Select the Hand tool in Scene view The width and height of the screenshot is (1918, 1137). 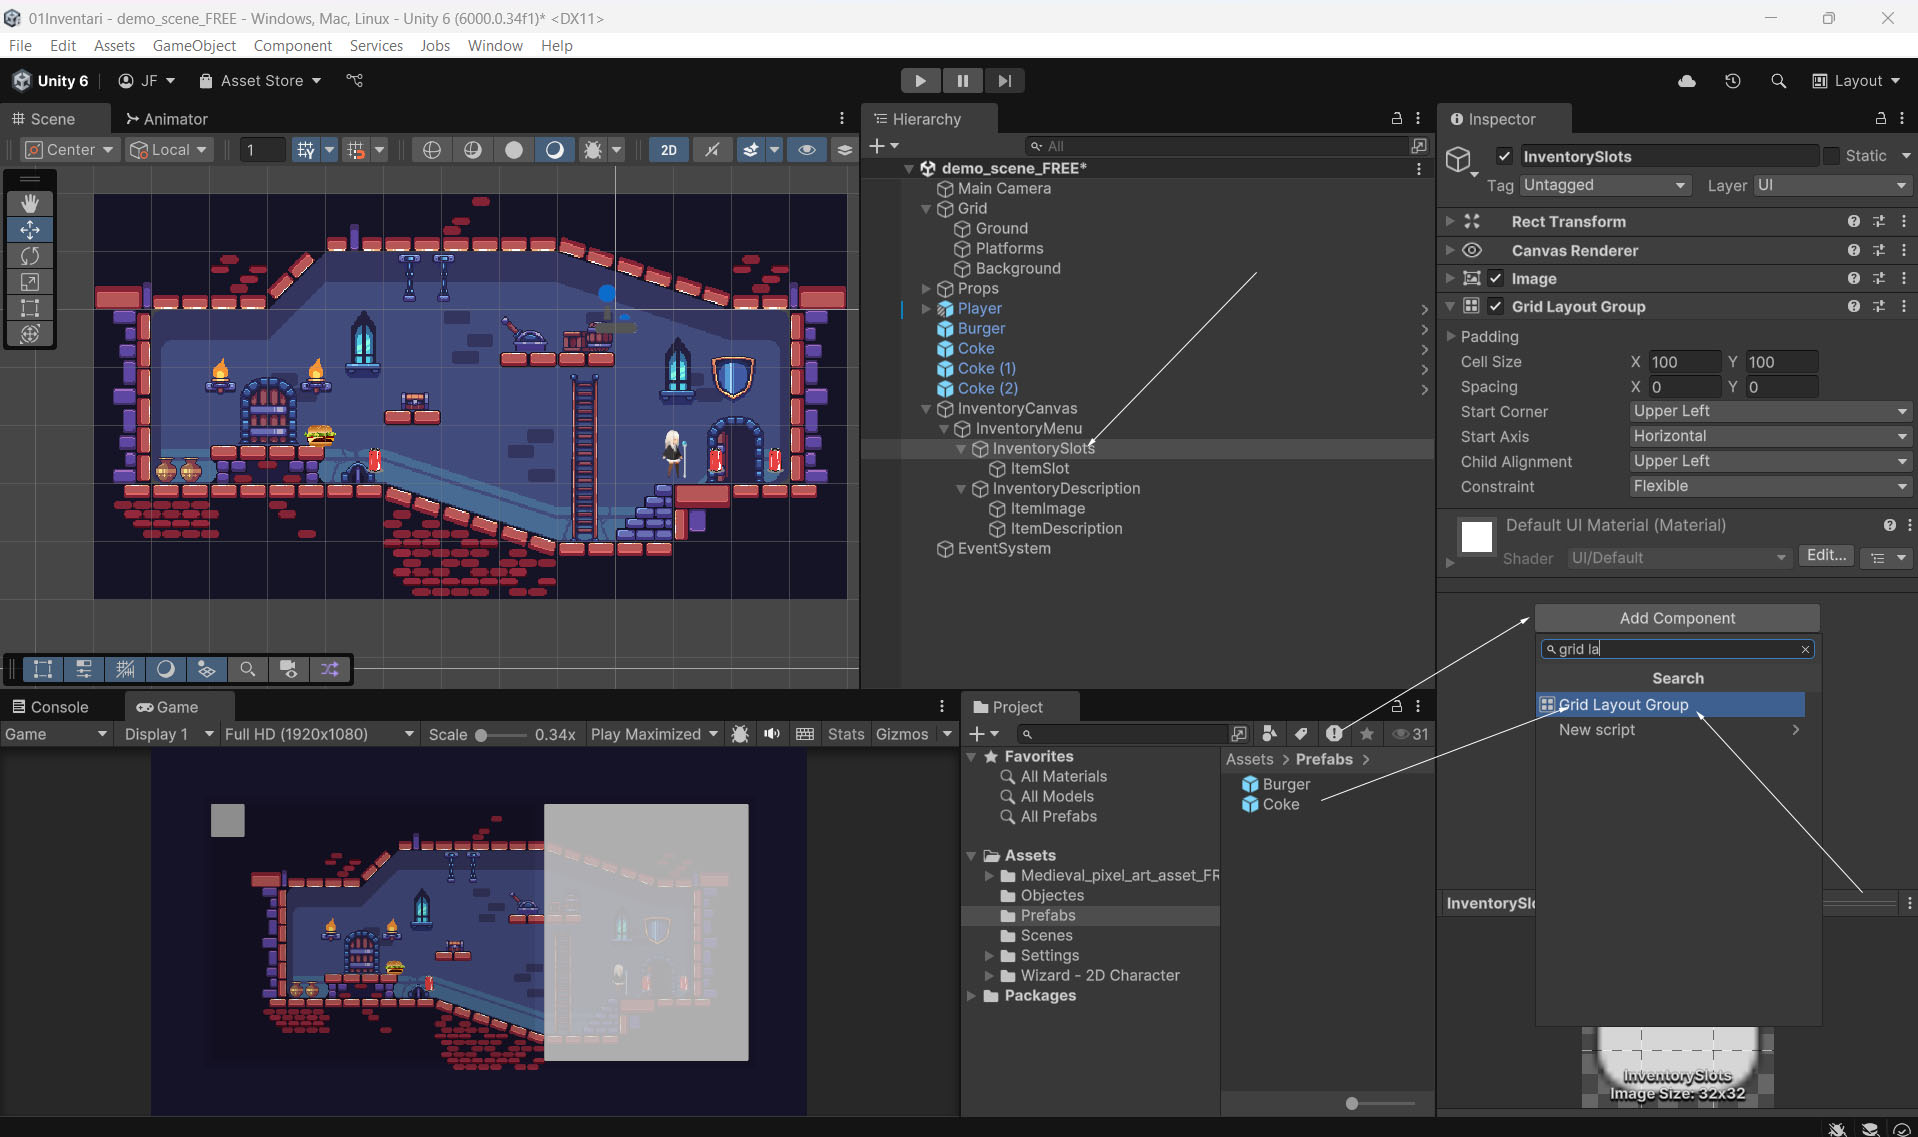pos(30,203)
